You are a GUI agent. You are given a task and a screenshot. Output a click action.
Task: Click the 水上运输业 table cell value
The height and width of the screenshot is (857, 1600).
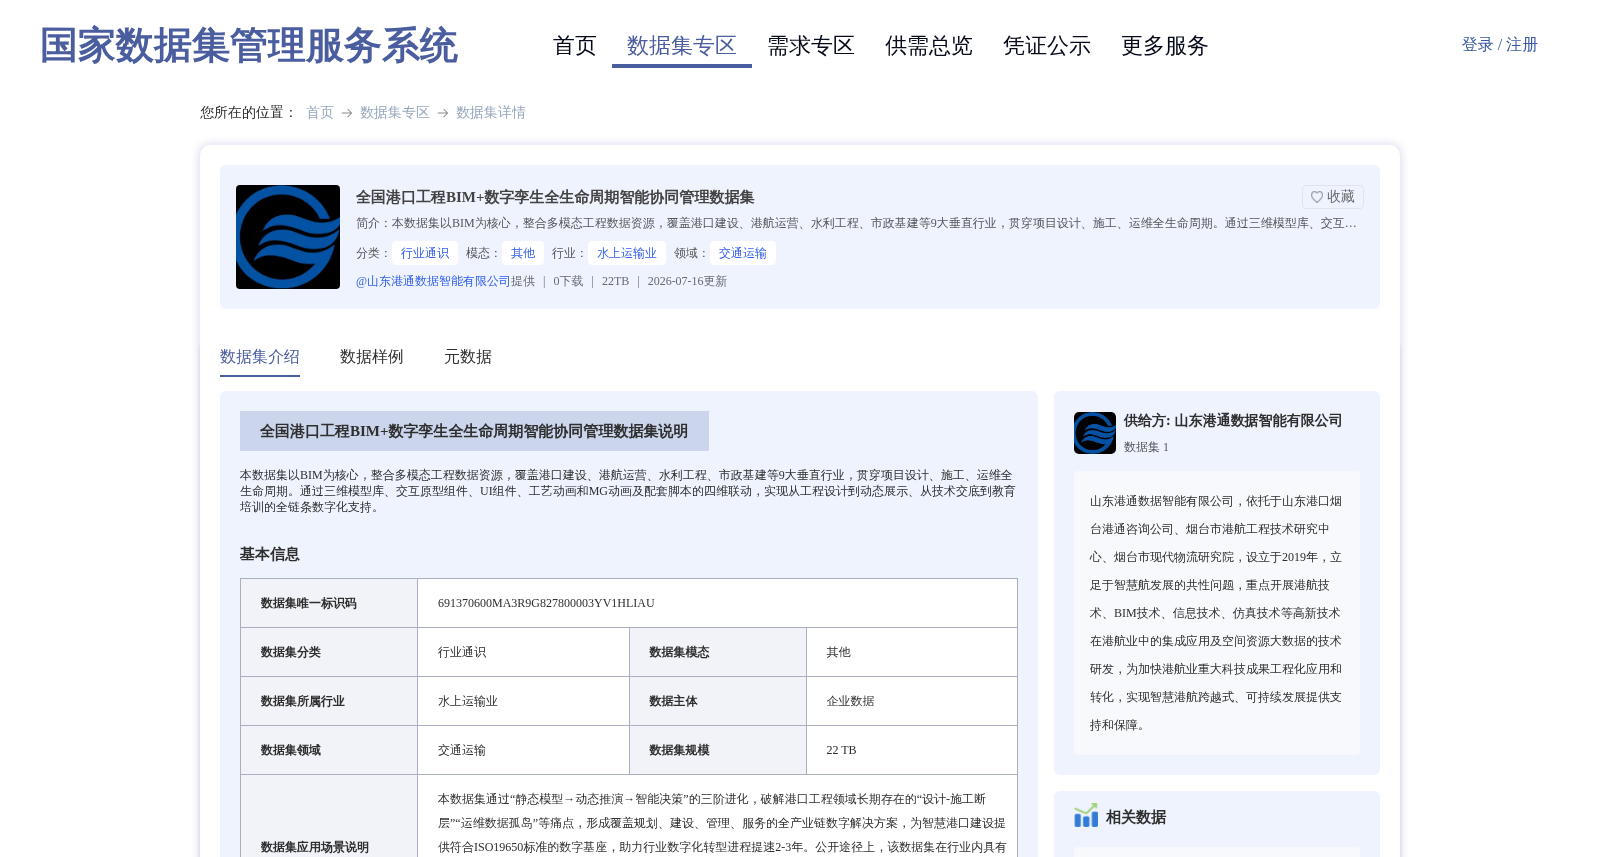468,701
